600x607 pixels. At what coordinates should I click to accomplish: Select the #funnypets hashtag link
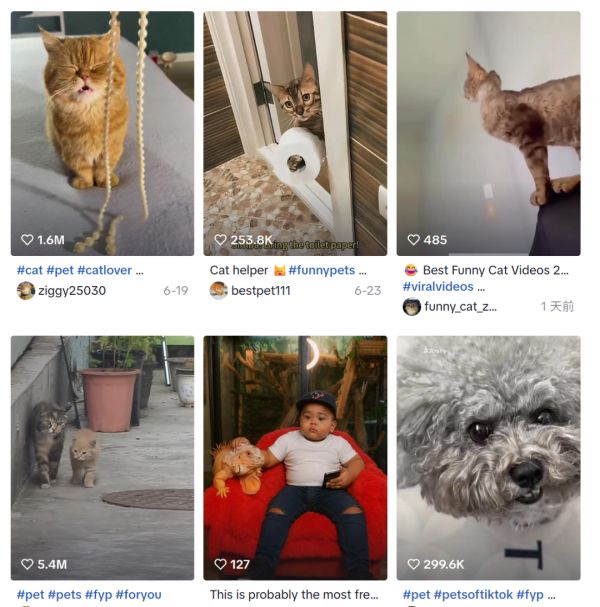(x=322, y=270)
